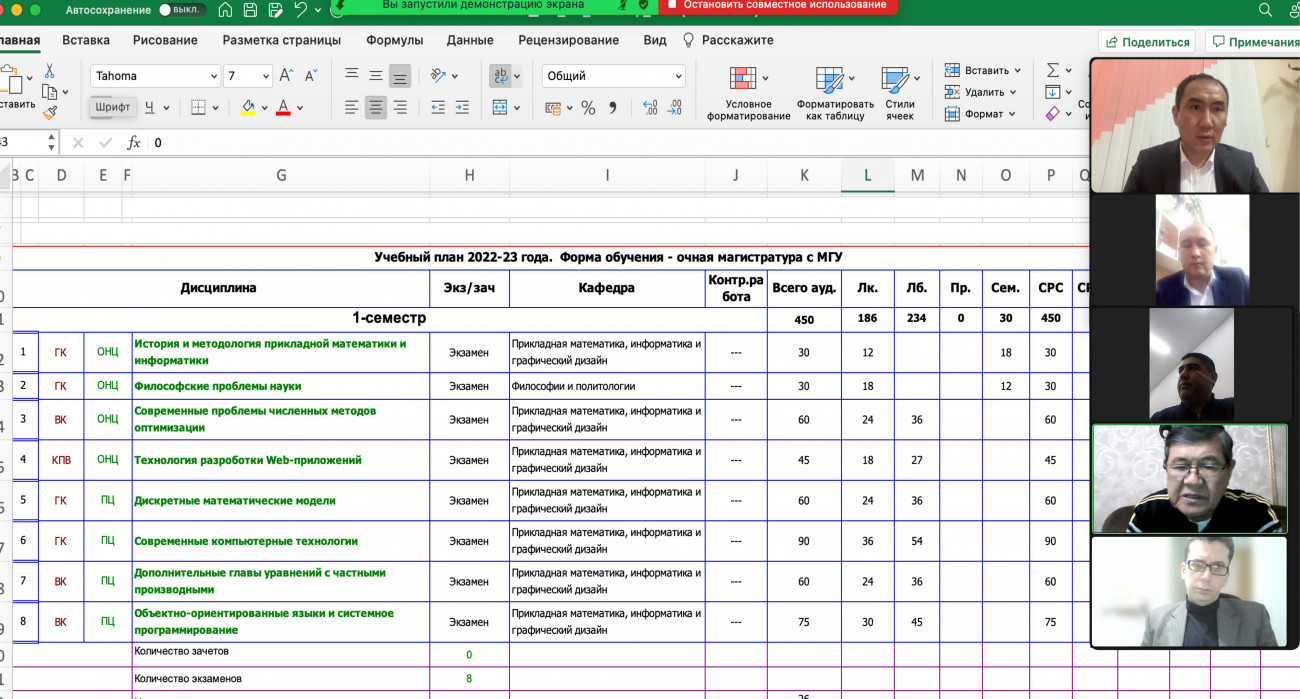Open the Tahoma font name dropdown
The height and width of the screenshot is (699, 1300).
pyautogui.click(x=213, y=76)
